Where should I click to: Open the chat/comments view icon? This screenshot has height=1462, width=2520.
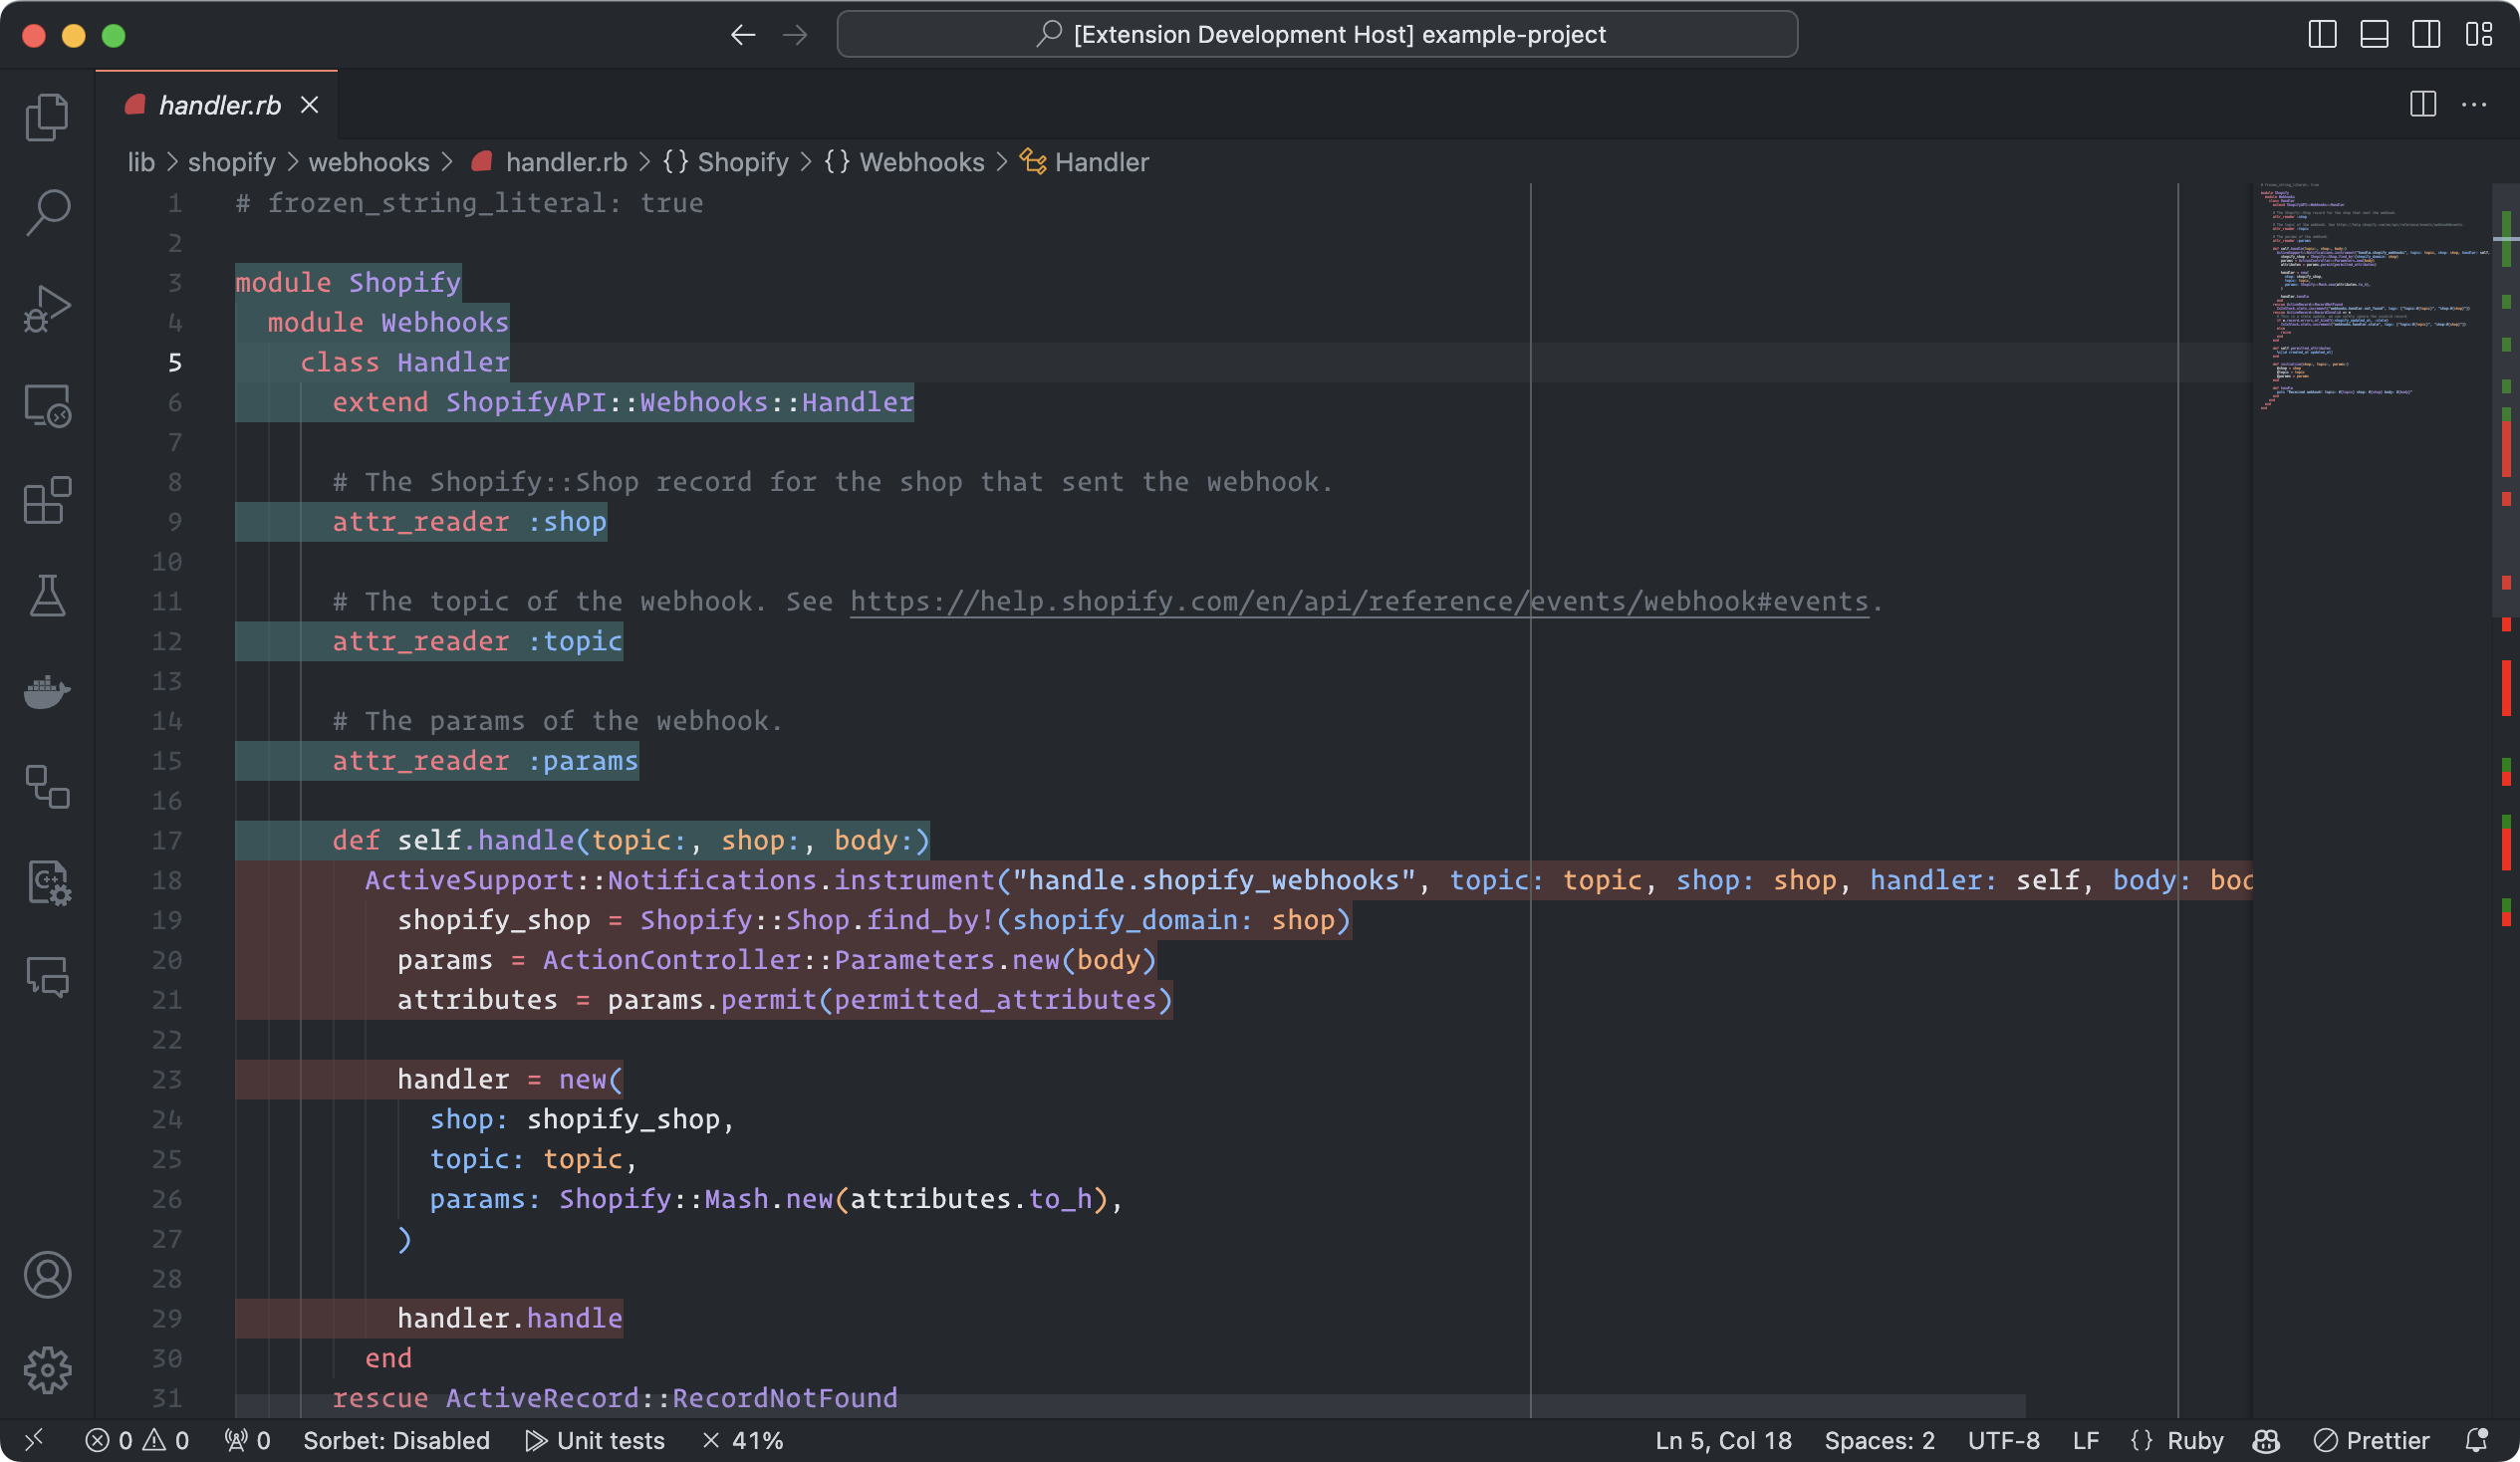point(47,978)
